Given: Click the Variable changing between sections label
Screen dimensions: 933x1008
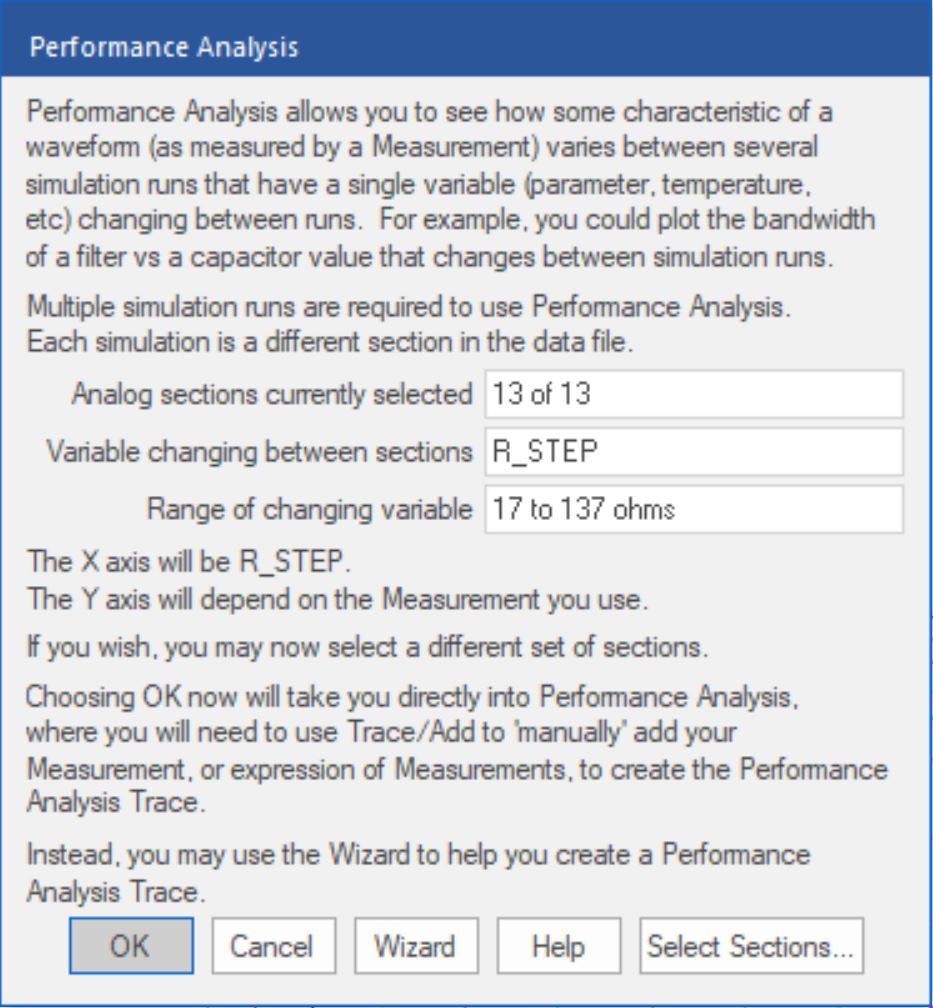Looking at the screenshot, I should click(259, 452).
